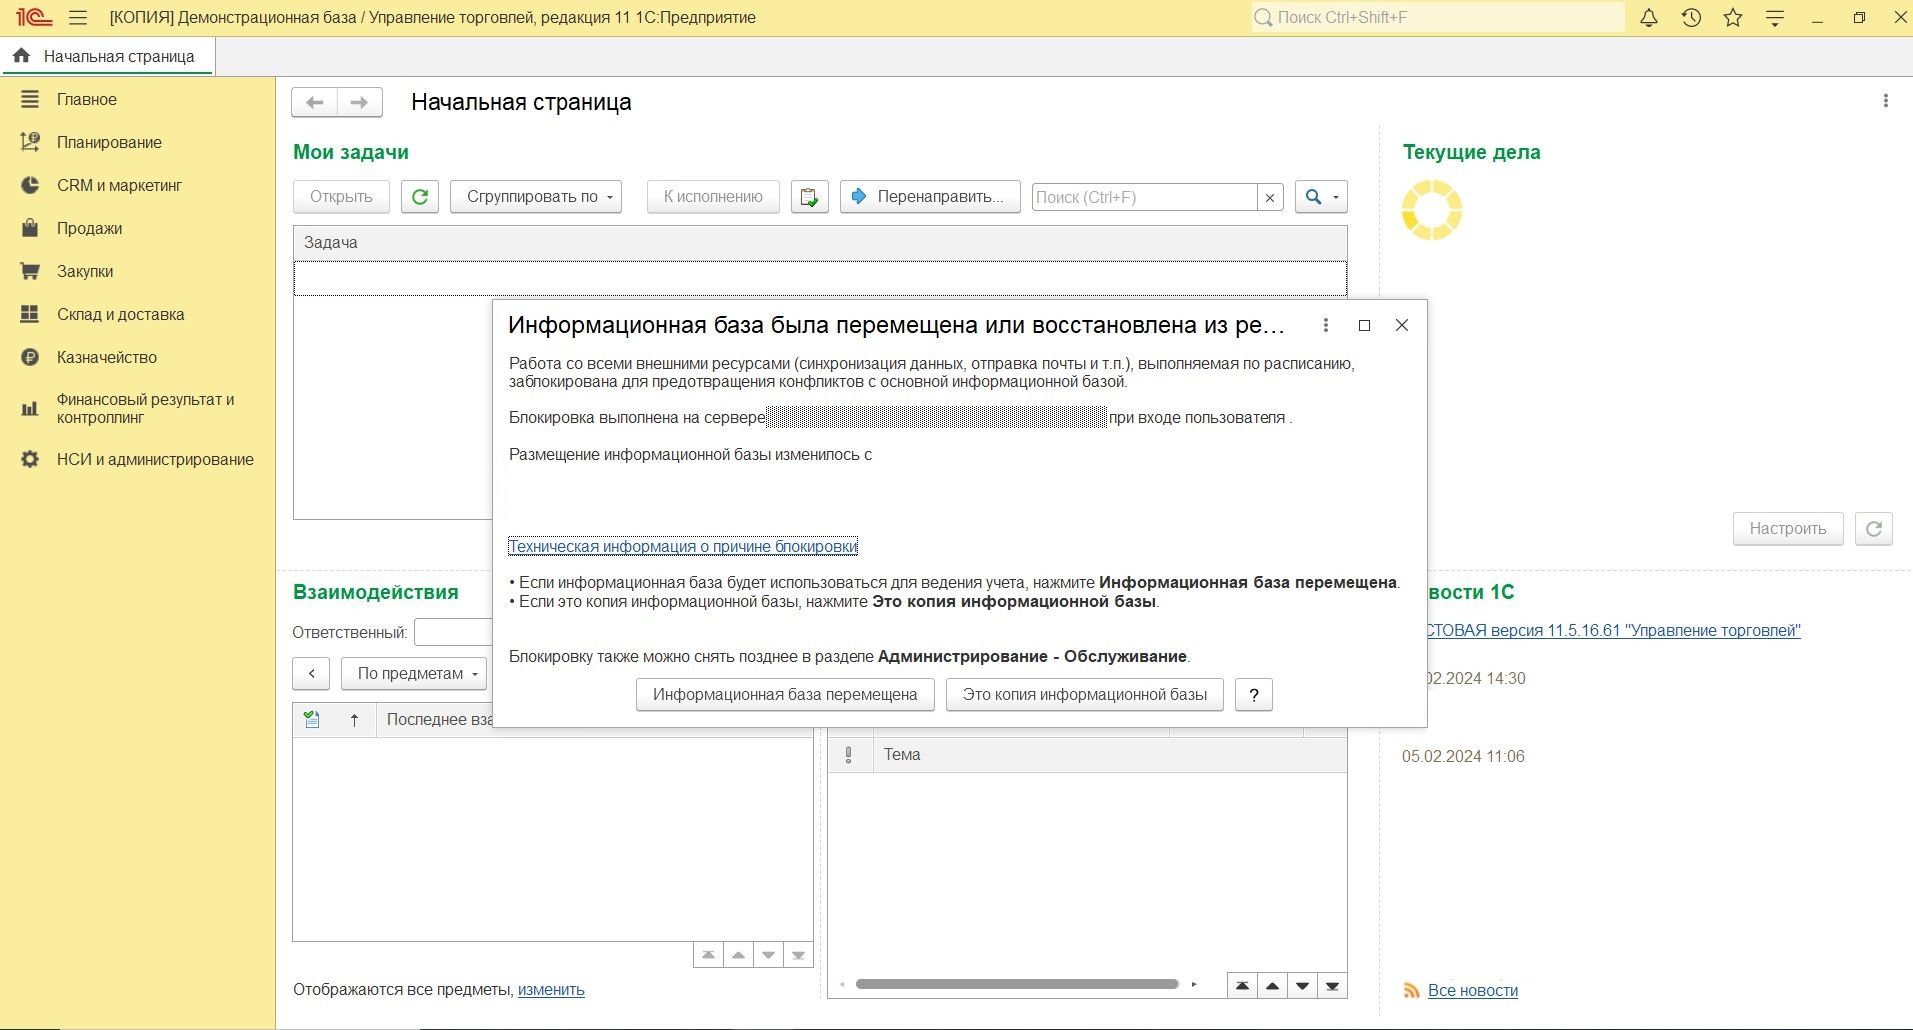This screenshot has width=1913, height=1030.
Task: Open the home page three-dot menu
Action: [1886, 101]
